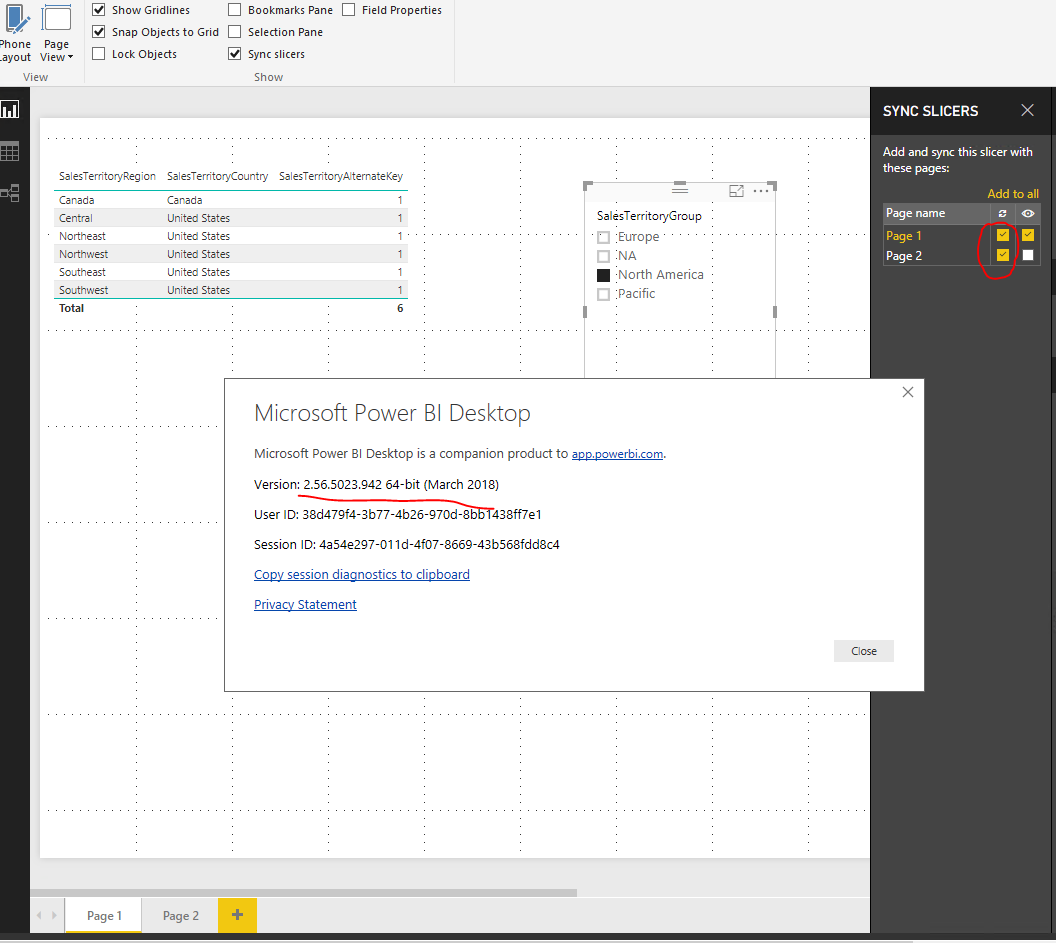The image size is (1056, 943).
Task: Click the Total row label
Action: pos(71,308)
